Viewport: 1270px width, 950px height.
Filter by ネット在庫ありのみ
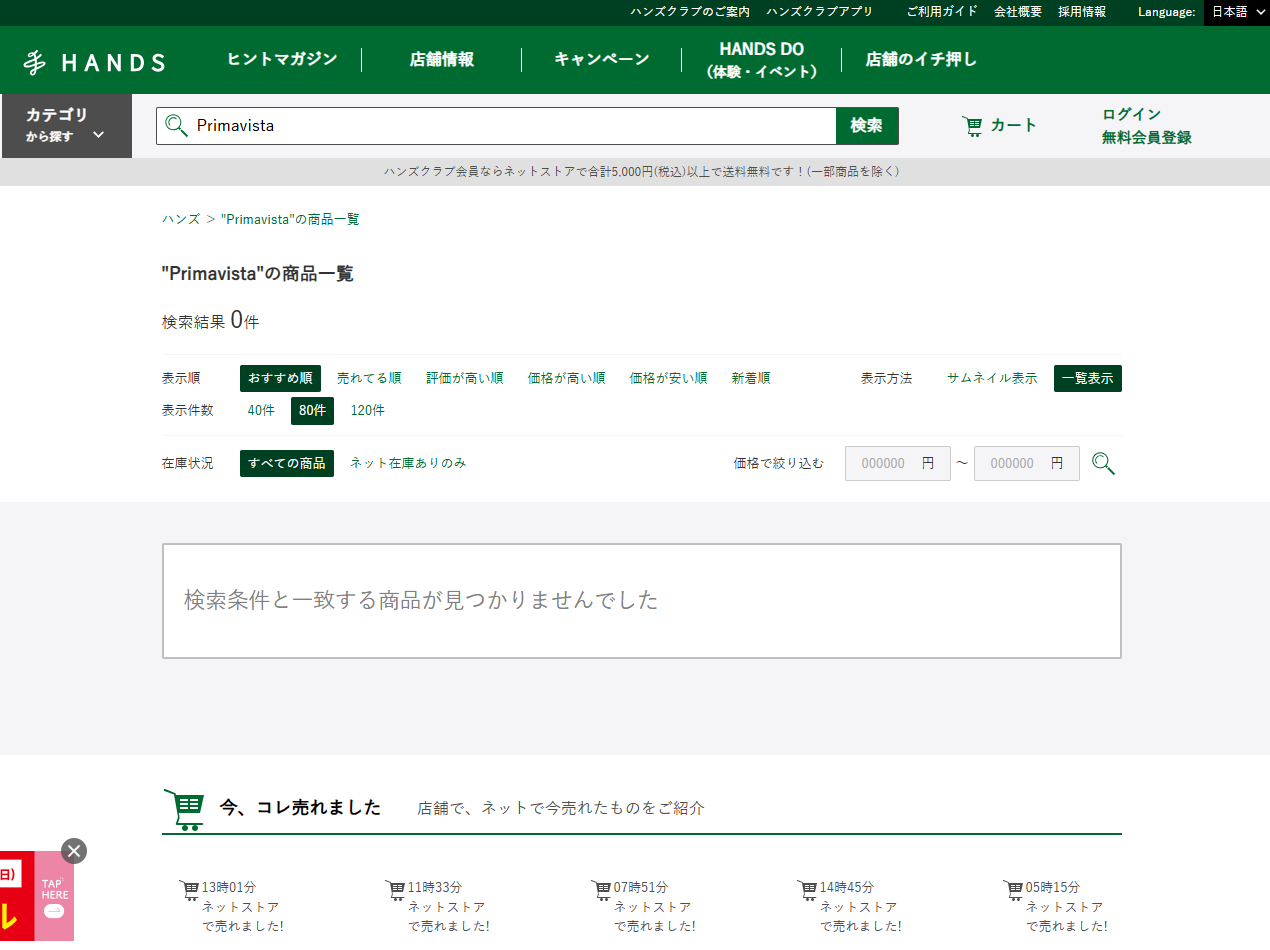(408, 463)
